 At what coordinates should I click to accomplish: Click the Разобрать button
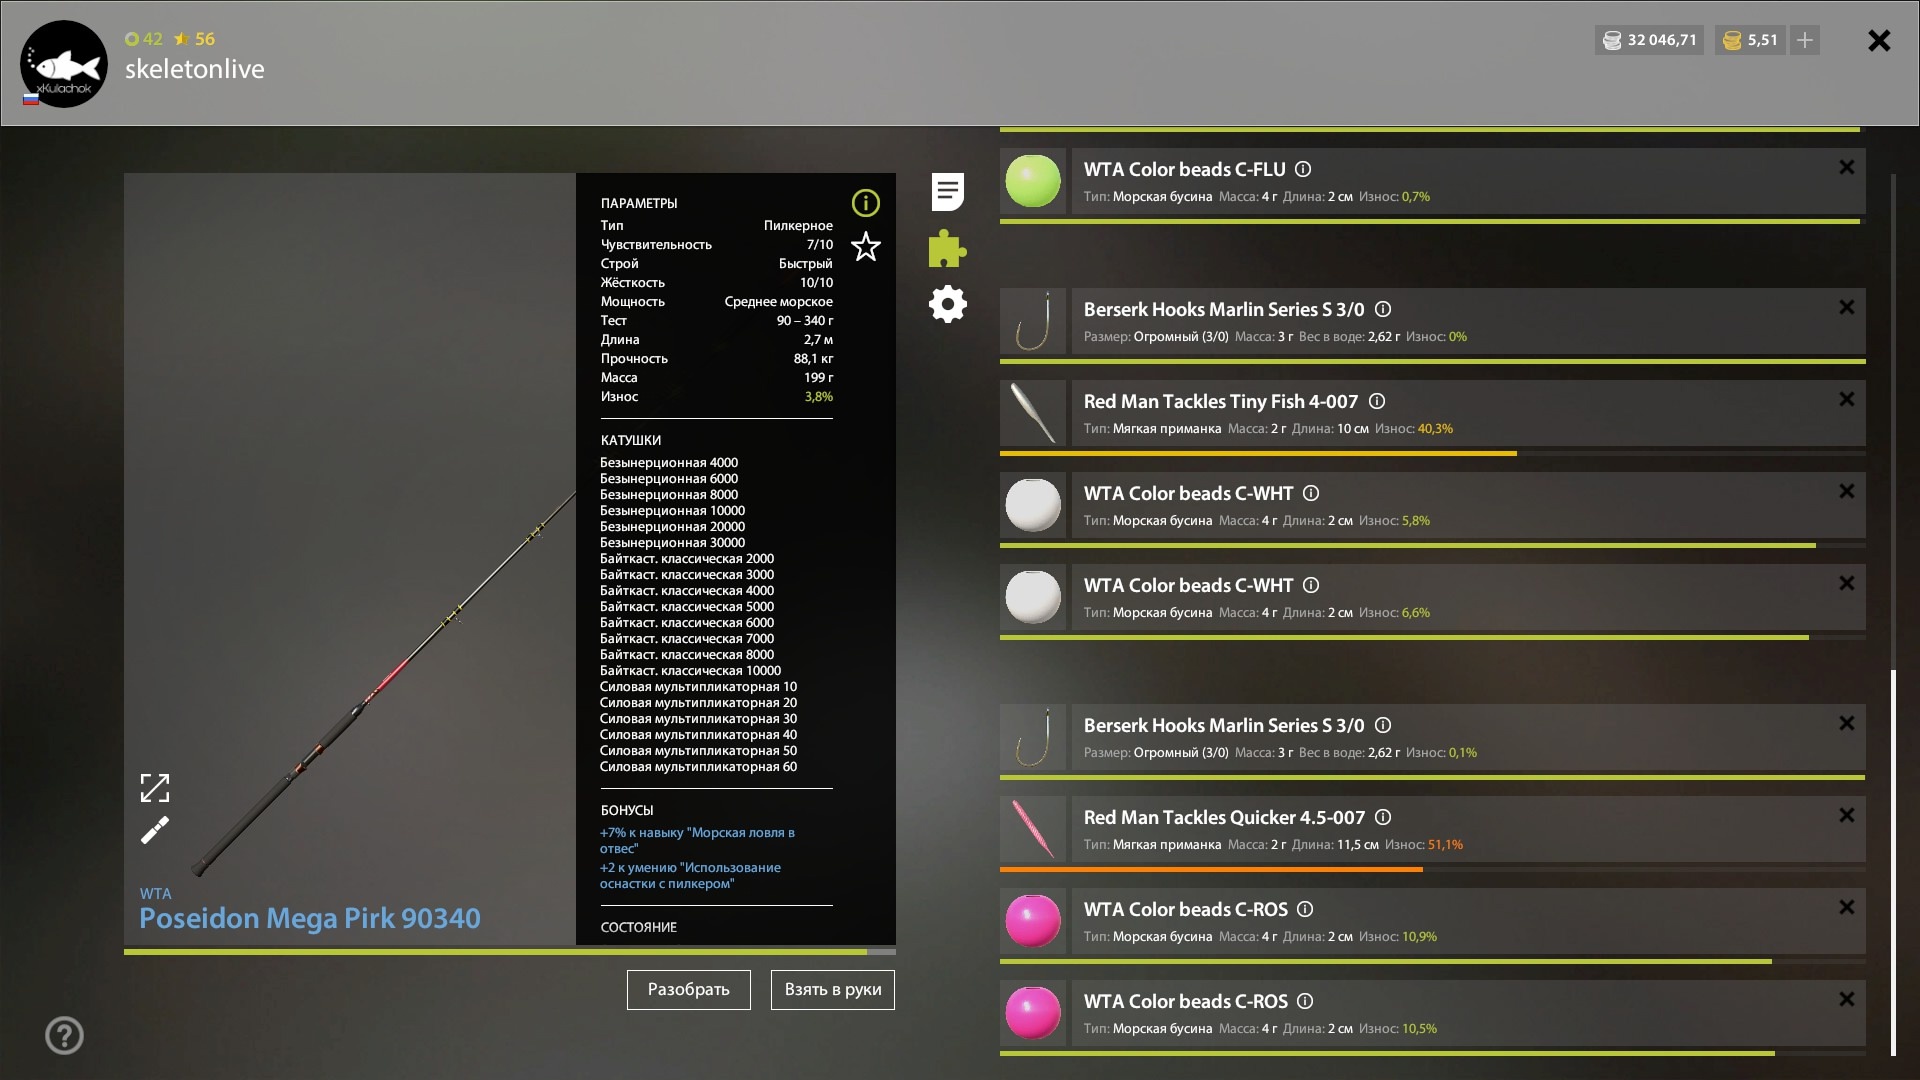click(688, 989)
